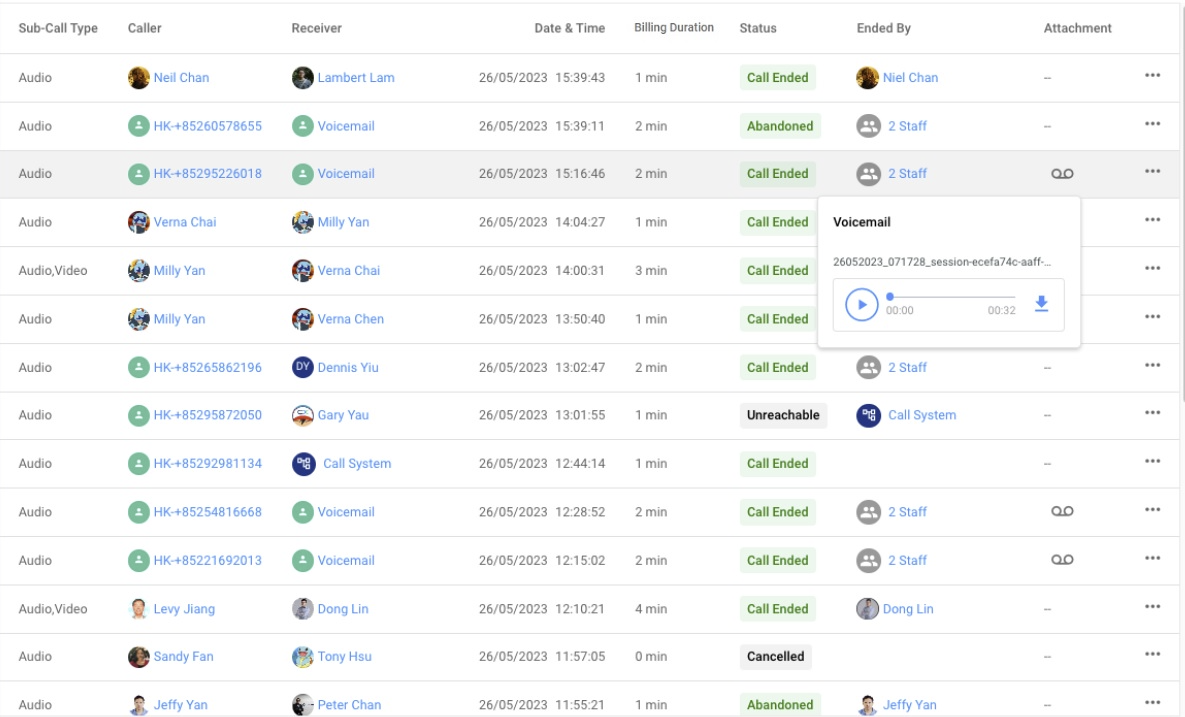This screenshot has height=717, width=1185.
Task: Open voicemail attachment icon for 15:16:46 call
Action: coord(1062,174)
